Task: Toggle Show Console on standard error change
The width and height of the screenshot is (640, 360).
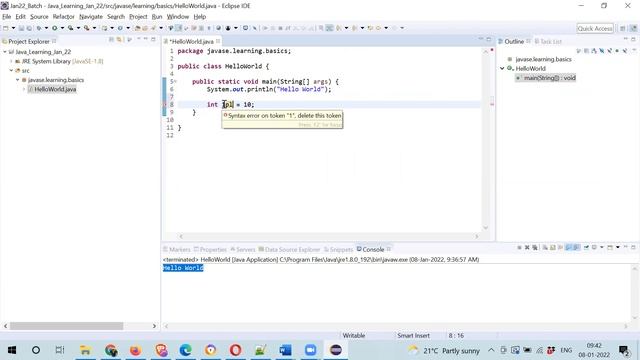Action: (x=576, y=247)
